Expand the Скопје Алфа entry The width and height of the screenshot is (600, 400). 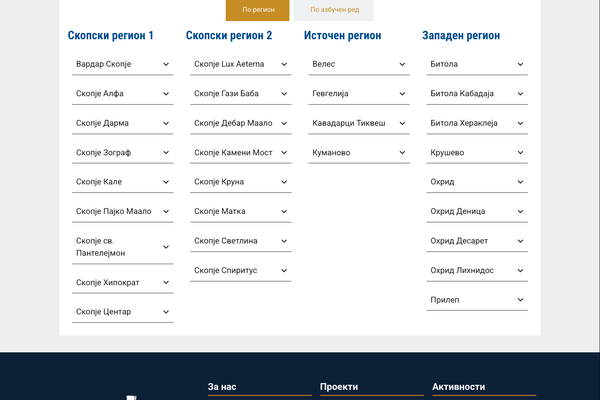click(122, 93)
